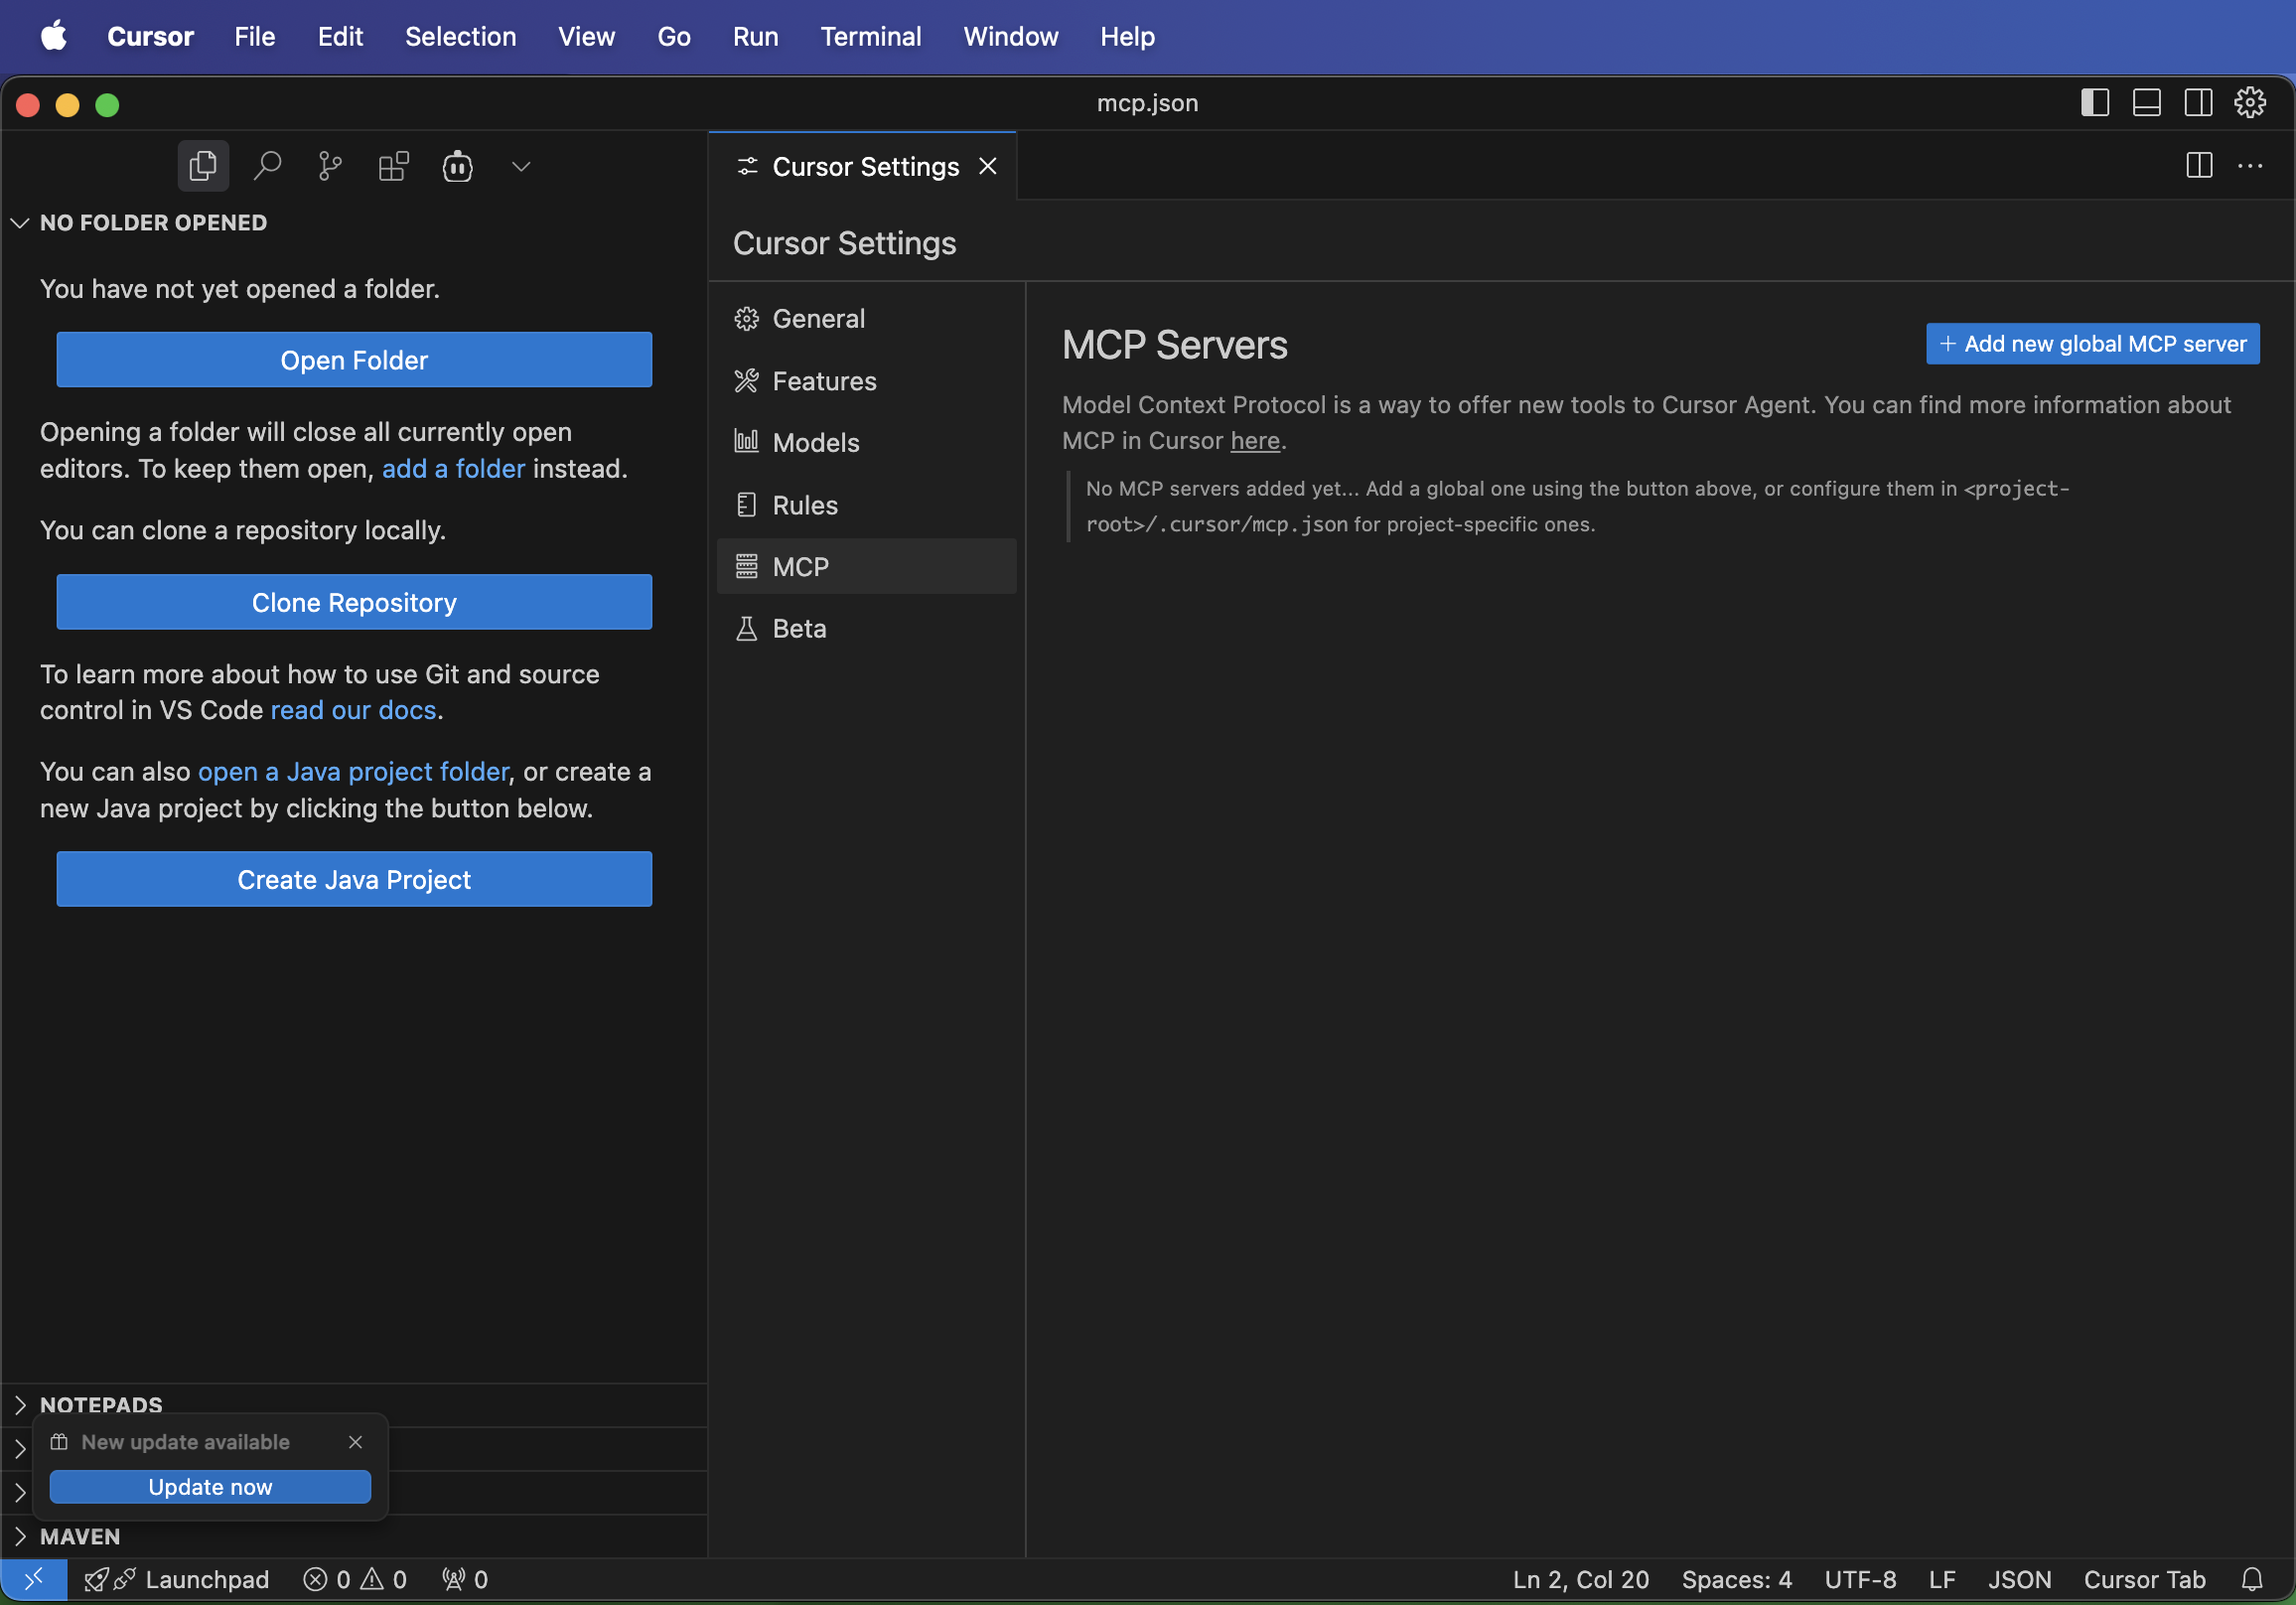
Task: Expand the MAVEN section
Action: 80,1536
